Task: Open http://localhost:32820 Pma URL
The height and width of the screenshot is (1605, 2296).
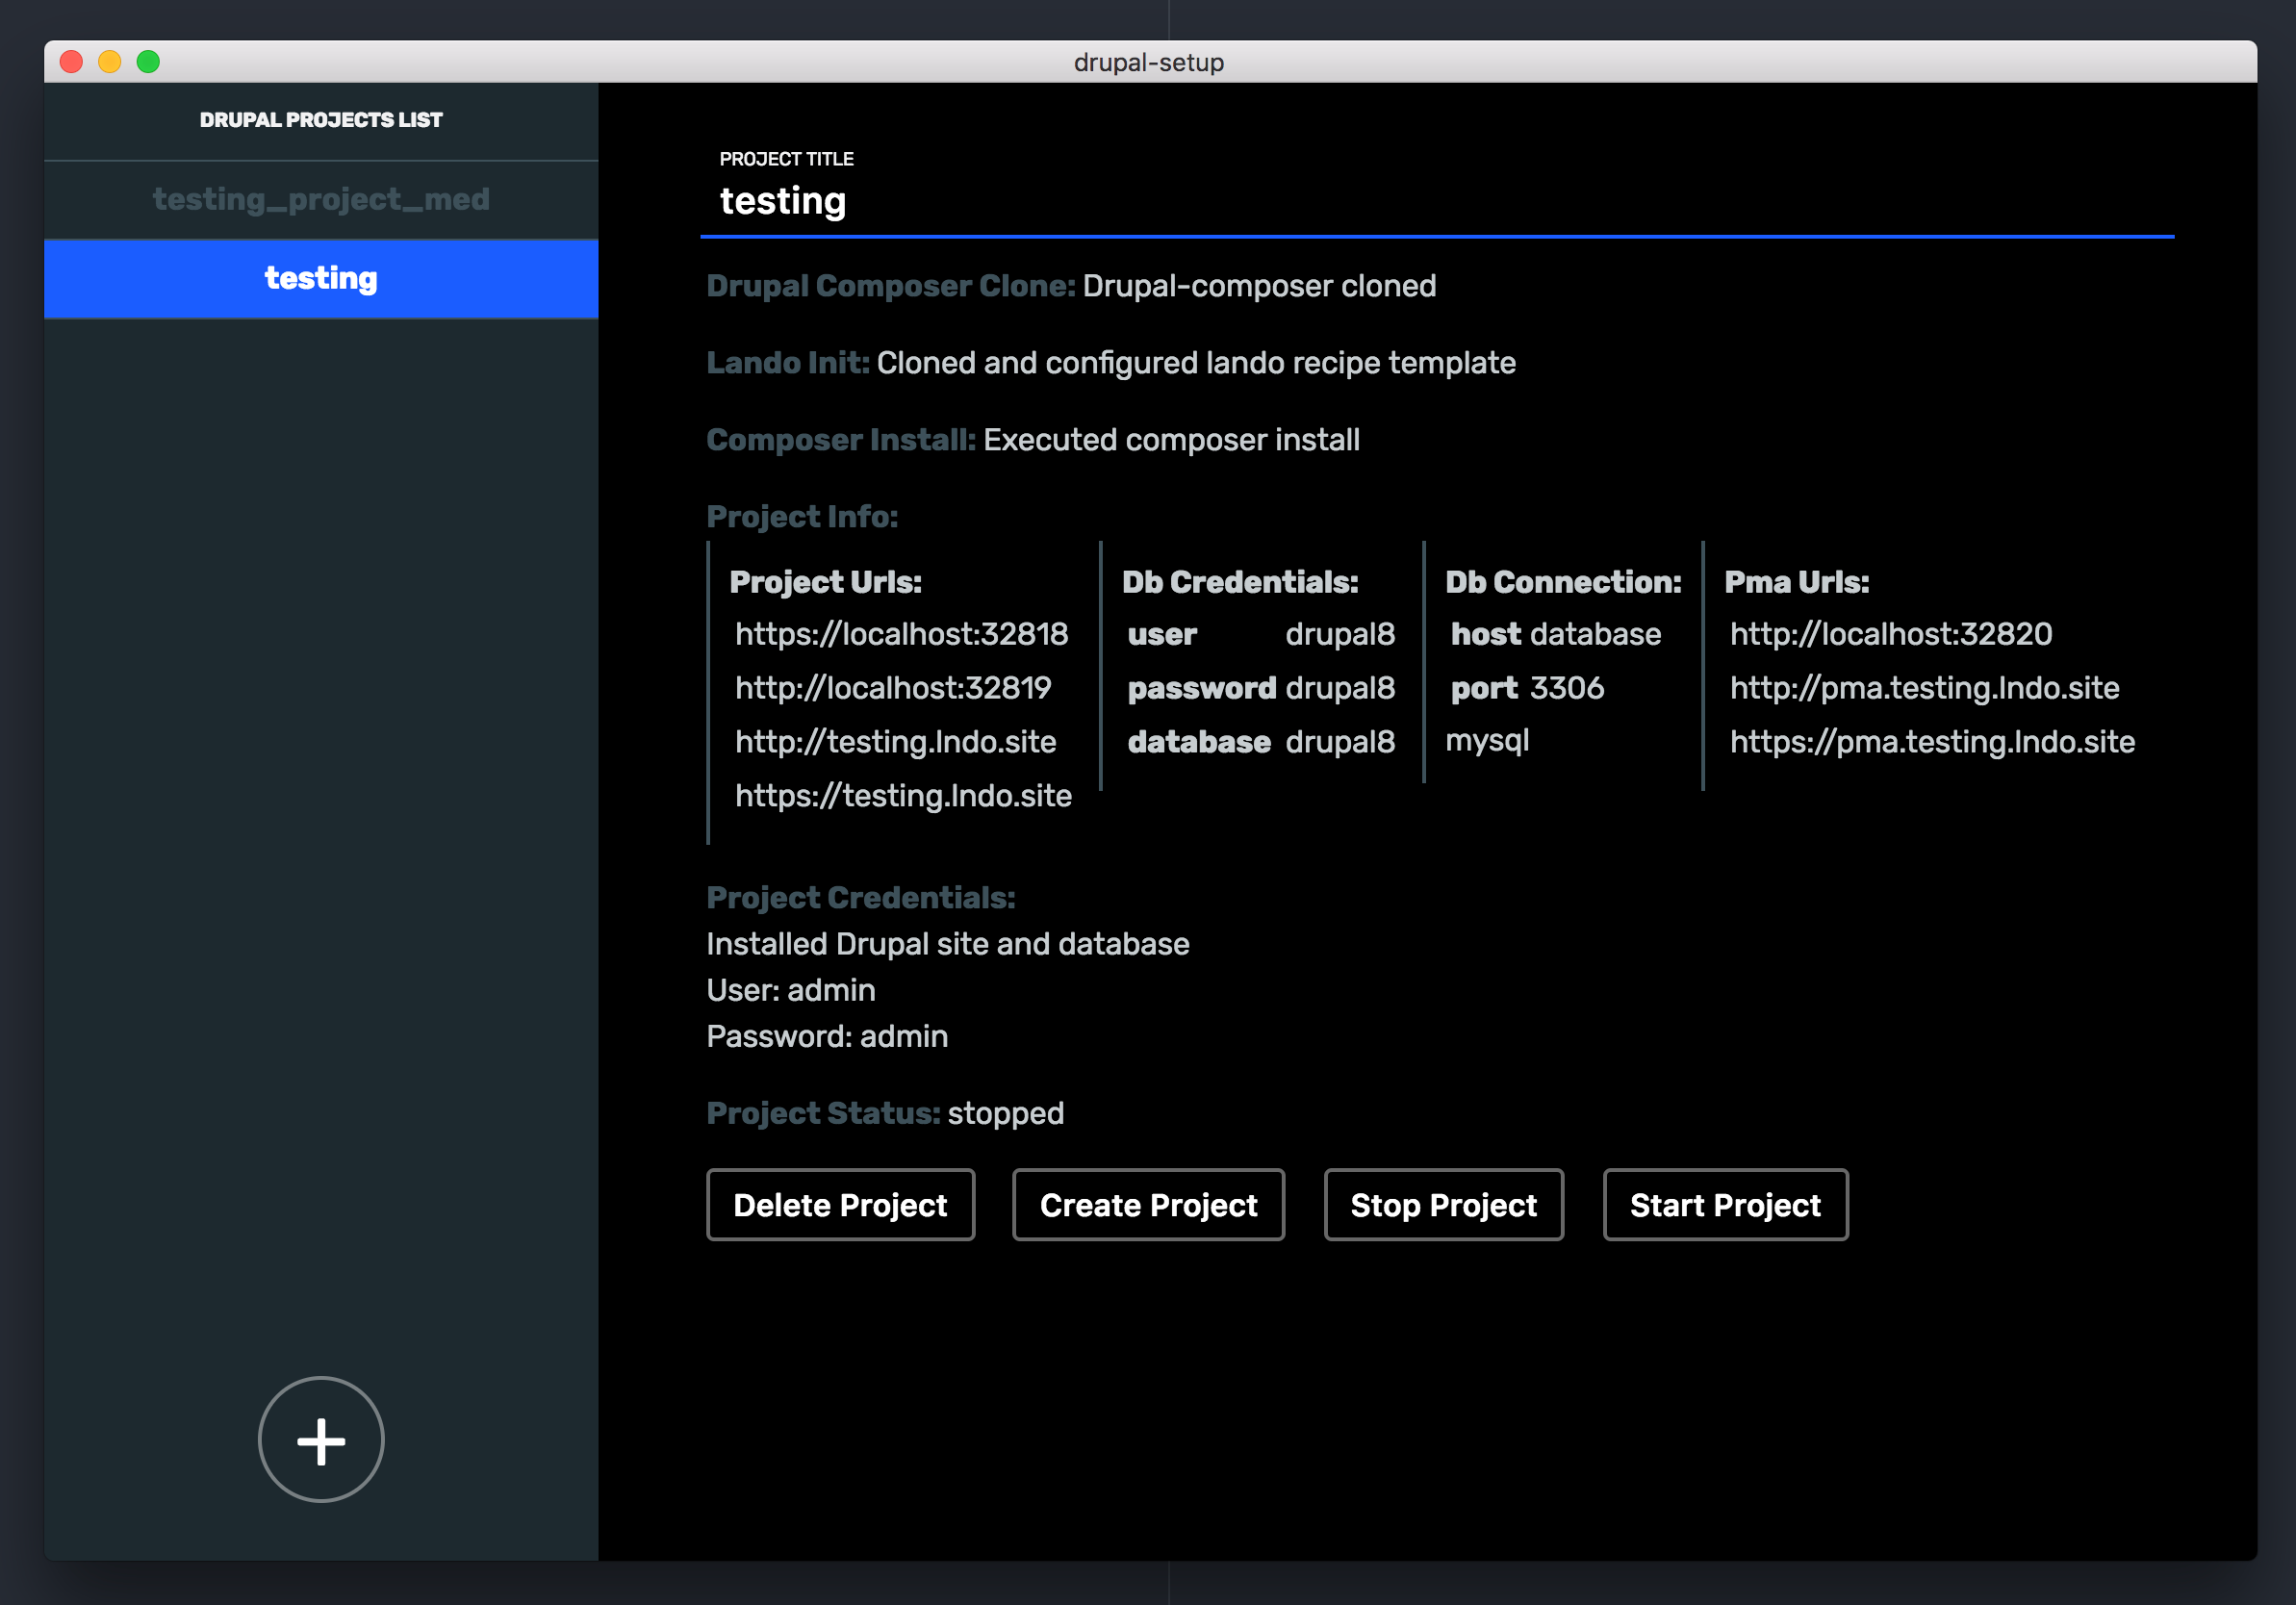Action: 1891,634
